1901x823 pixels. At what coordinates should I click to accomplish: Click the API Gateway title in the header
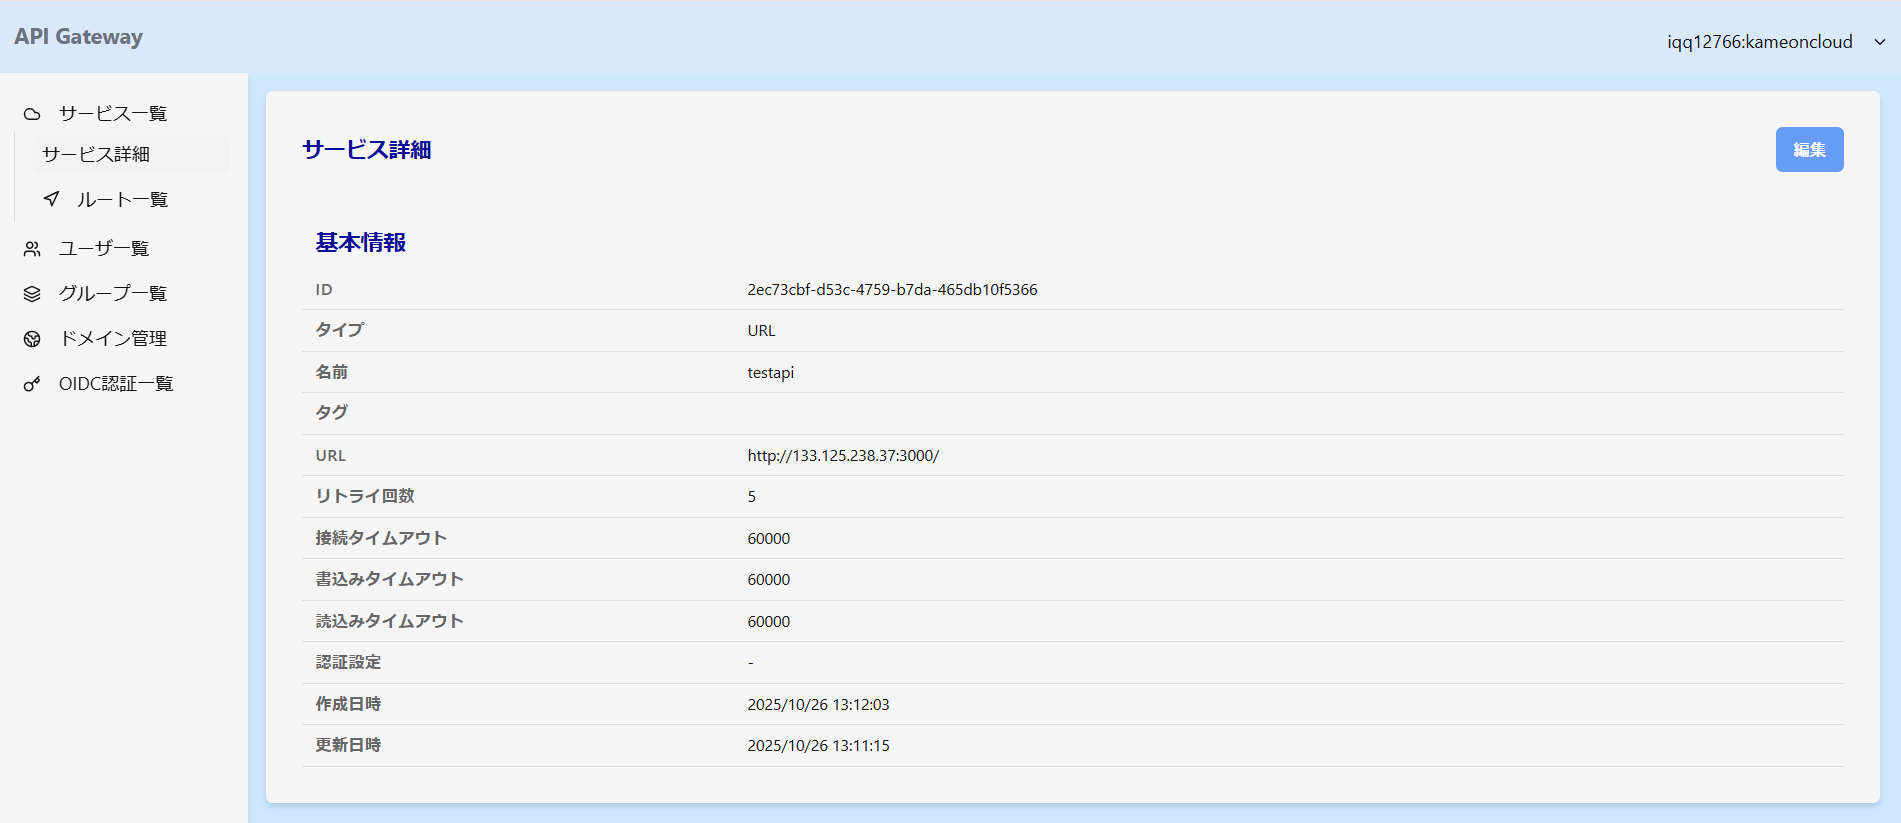[x=78, y=37]
